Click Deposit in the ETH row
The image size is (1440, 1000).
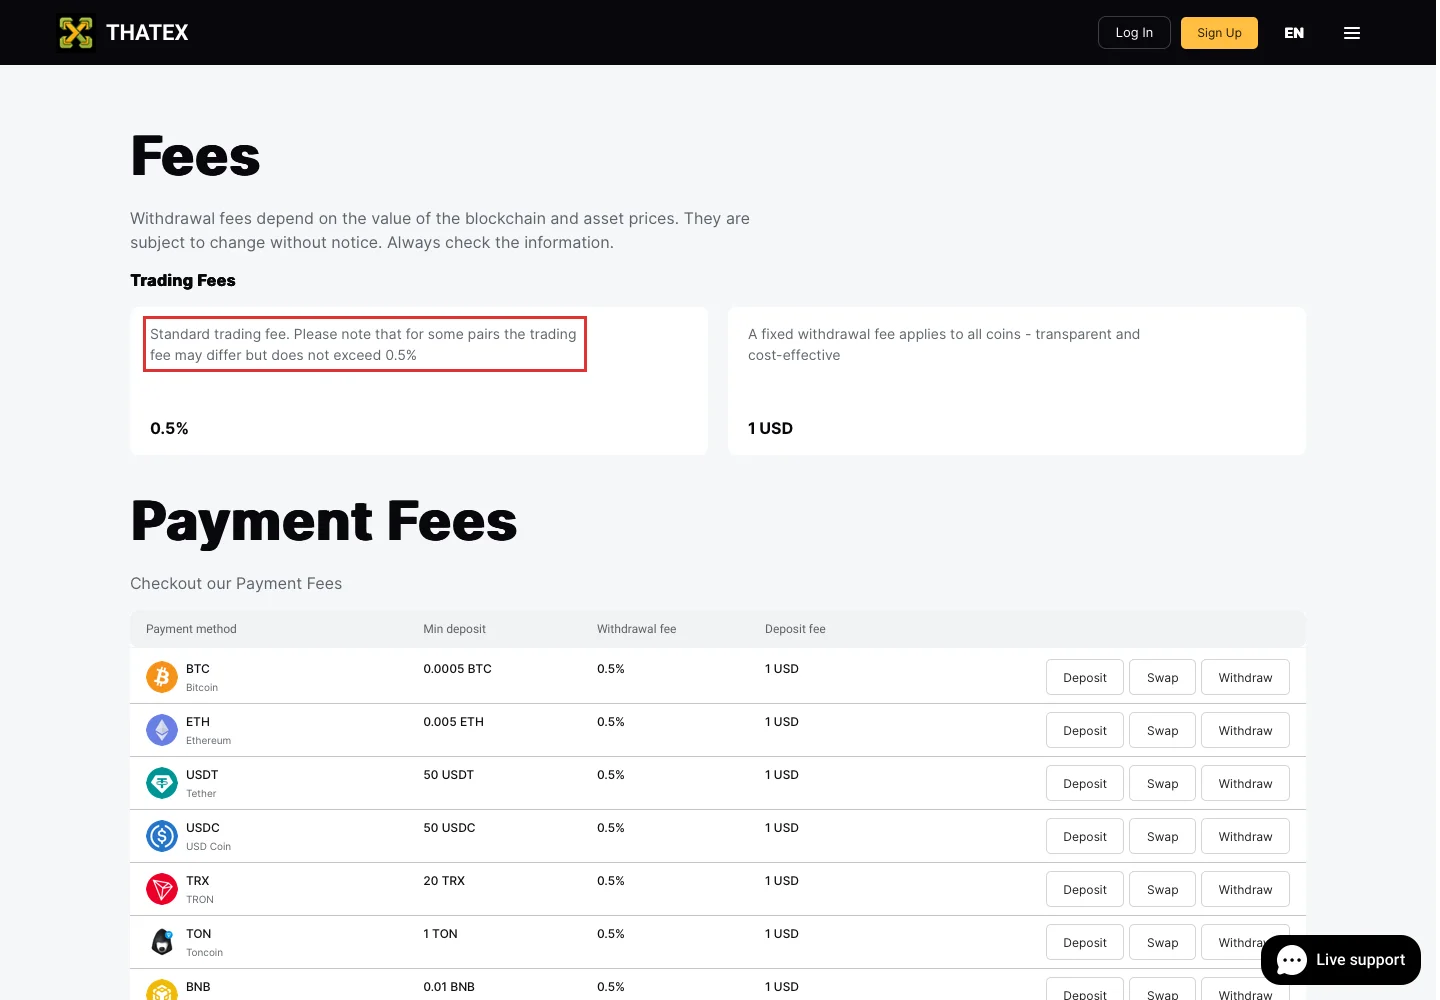tap(1085, 730)
